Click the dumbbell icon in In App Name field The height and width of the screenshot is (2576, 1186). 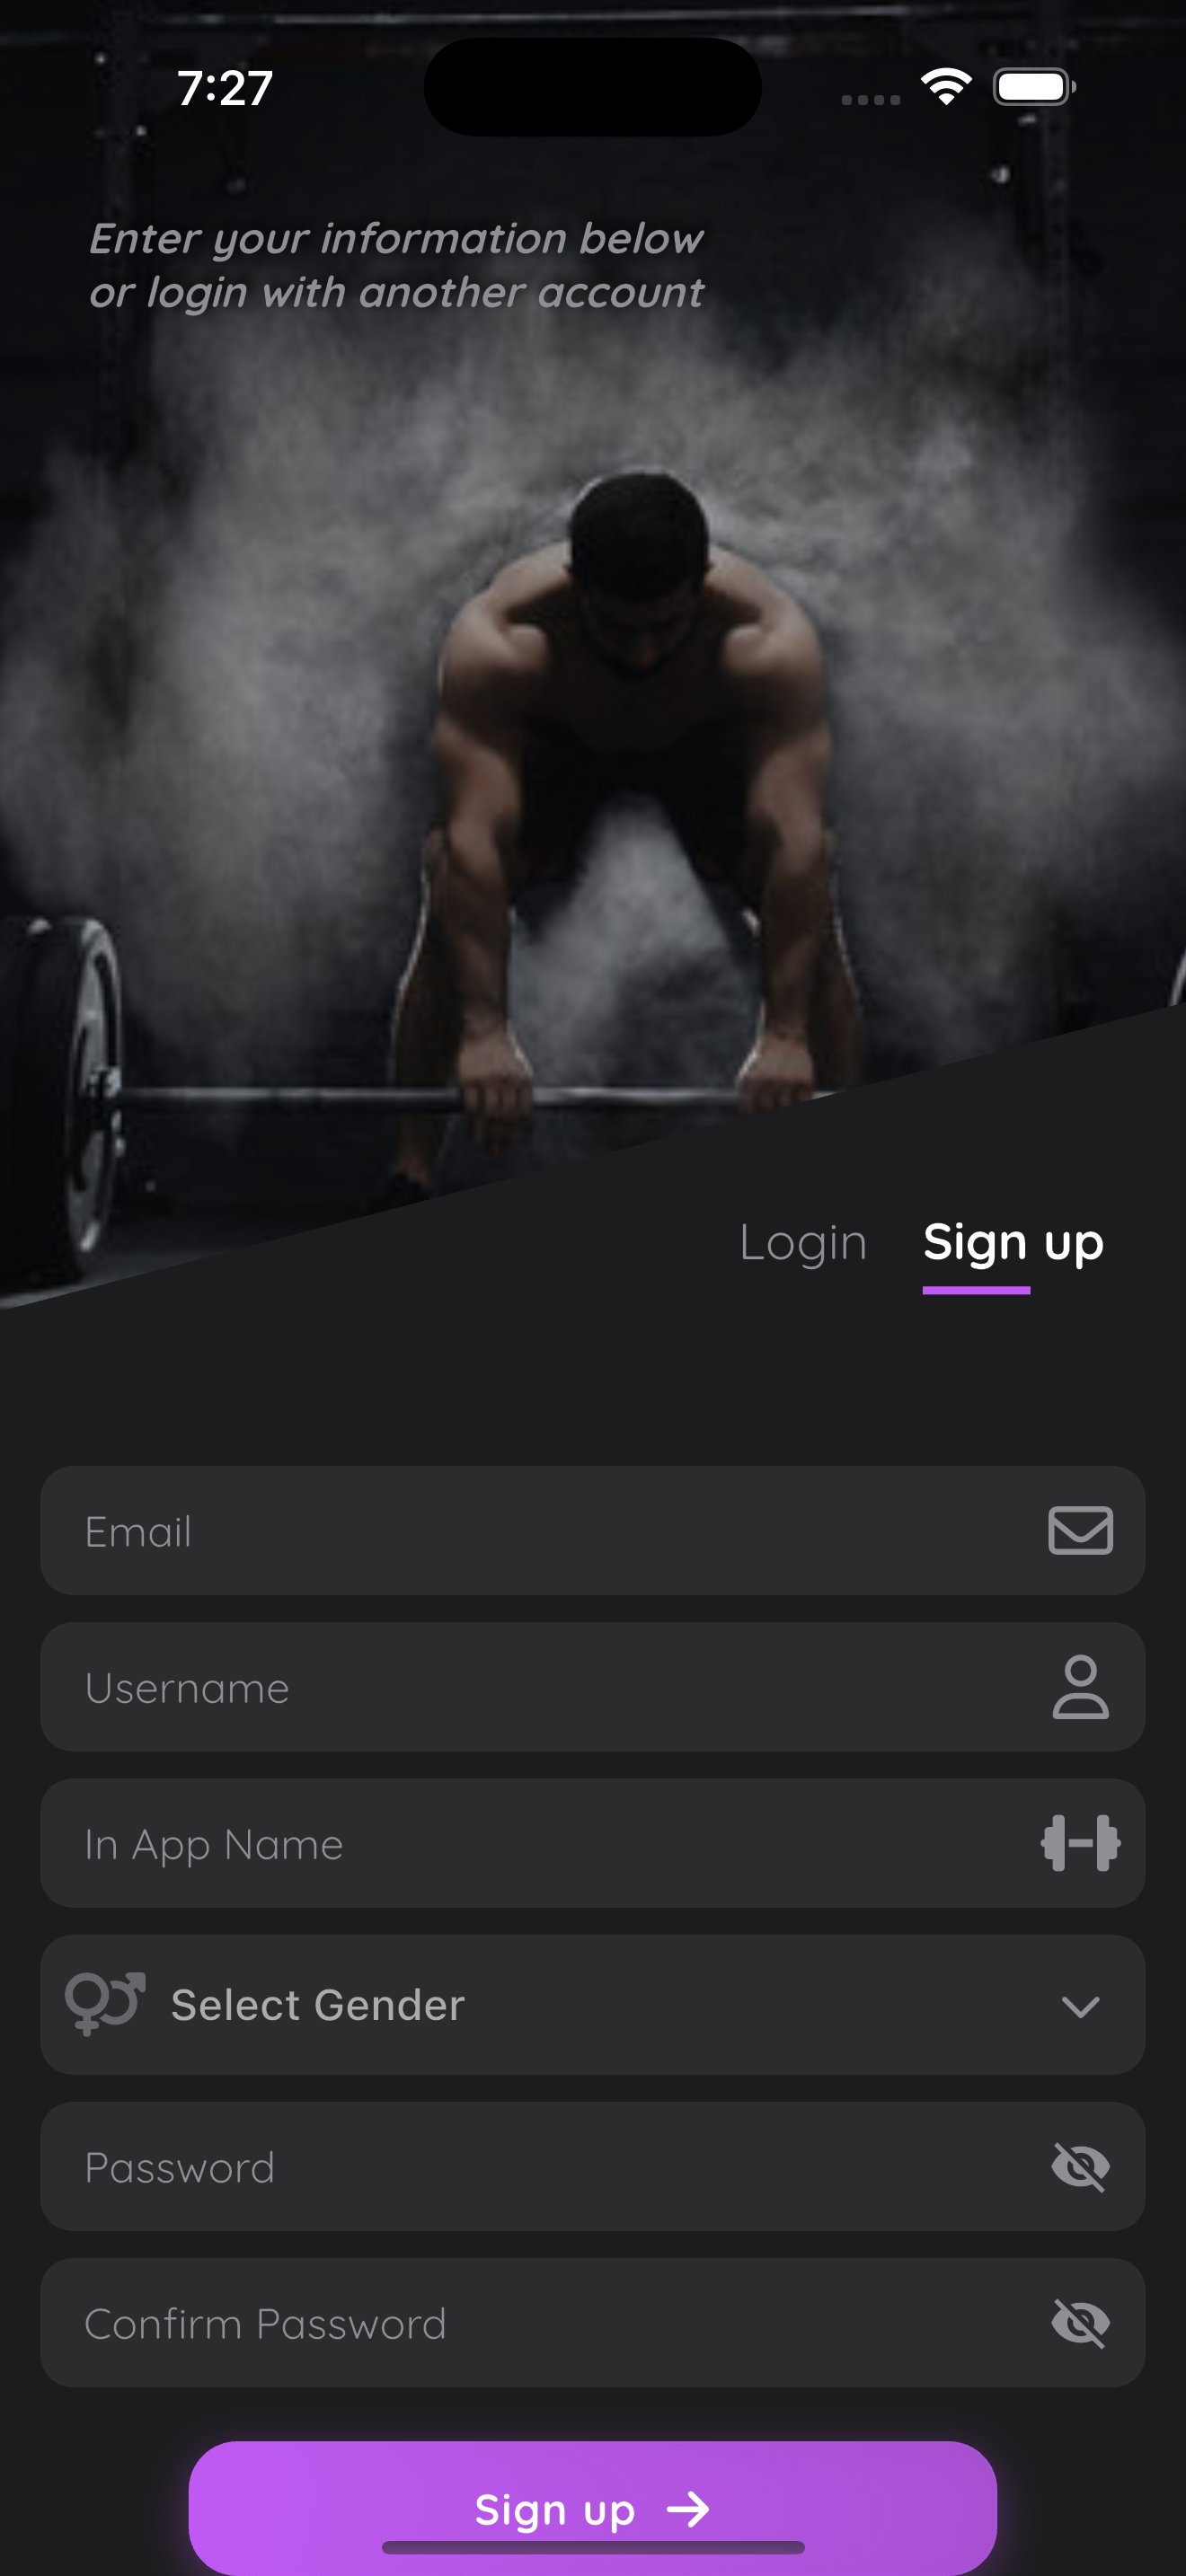click(x=1080, y=1843)
